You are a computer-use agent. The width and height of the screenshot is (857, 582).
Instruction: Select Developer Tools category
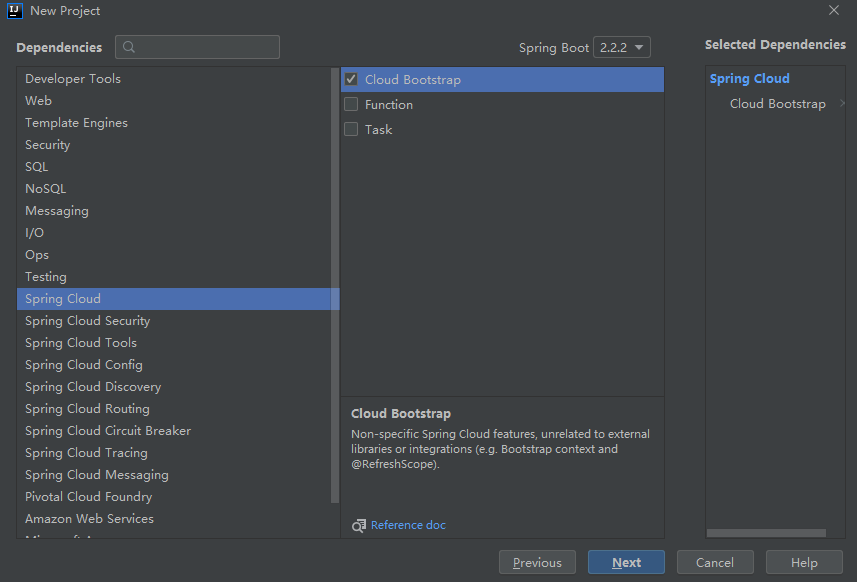[174, 79]
